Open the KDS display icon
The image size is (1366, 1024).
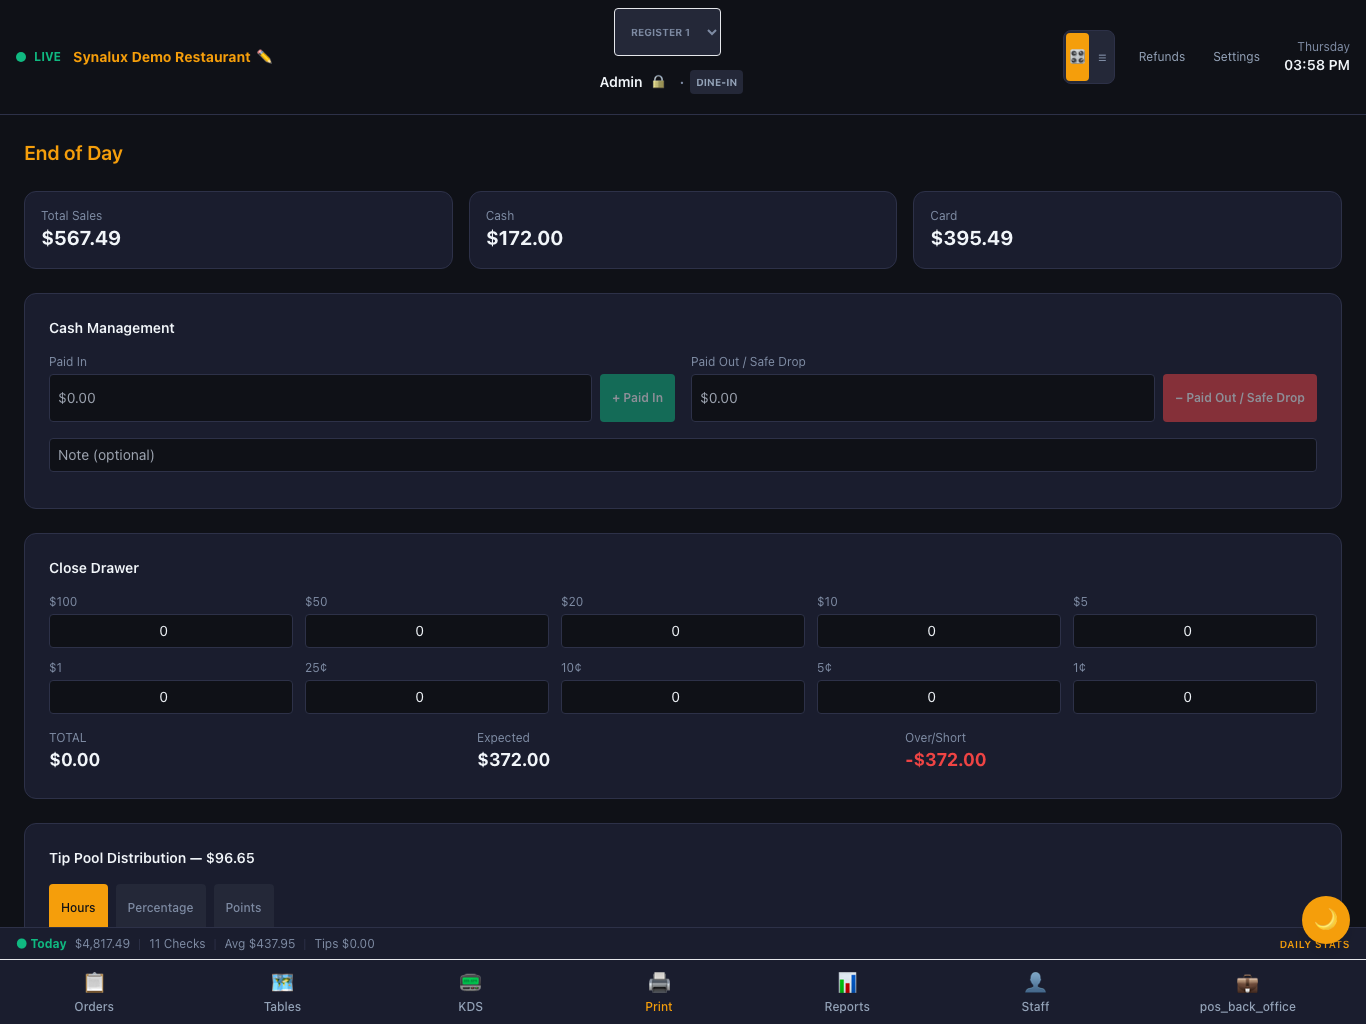point(470,982)
